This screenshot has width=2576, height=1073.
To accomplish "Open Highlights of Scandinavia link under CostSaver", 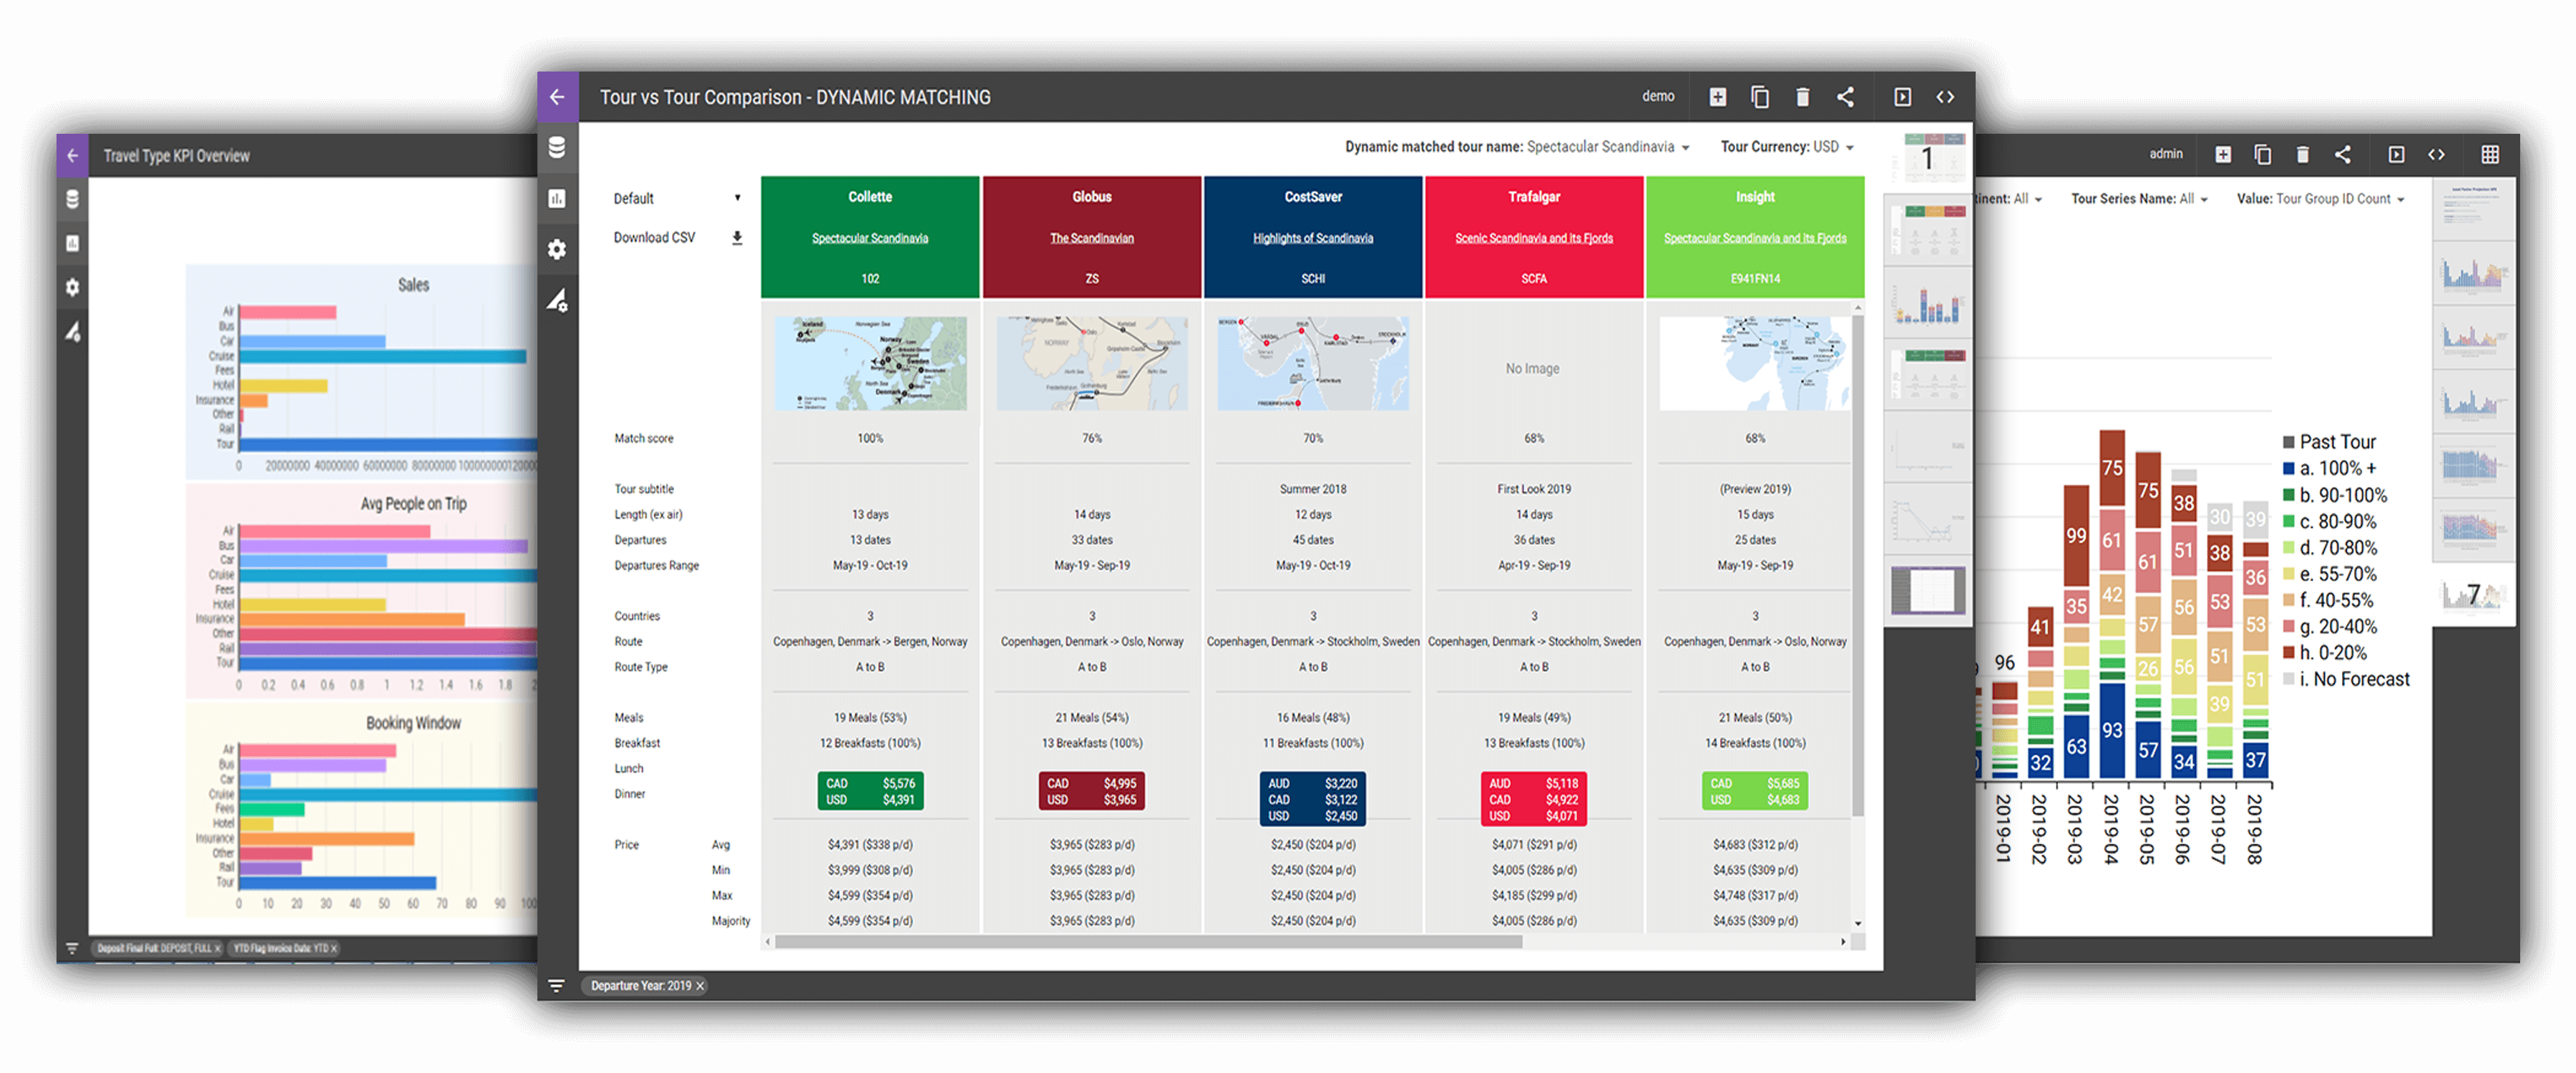I will click(x=1313, y=238).
